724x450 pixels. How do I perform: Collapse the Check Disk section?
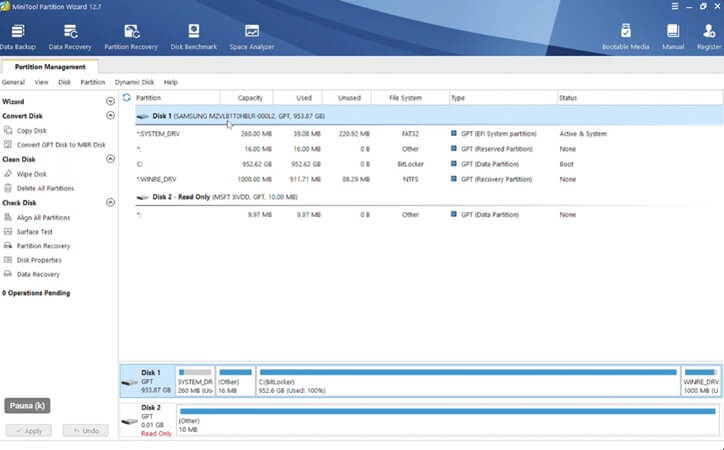pos(110,202)
